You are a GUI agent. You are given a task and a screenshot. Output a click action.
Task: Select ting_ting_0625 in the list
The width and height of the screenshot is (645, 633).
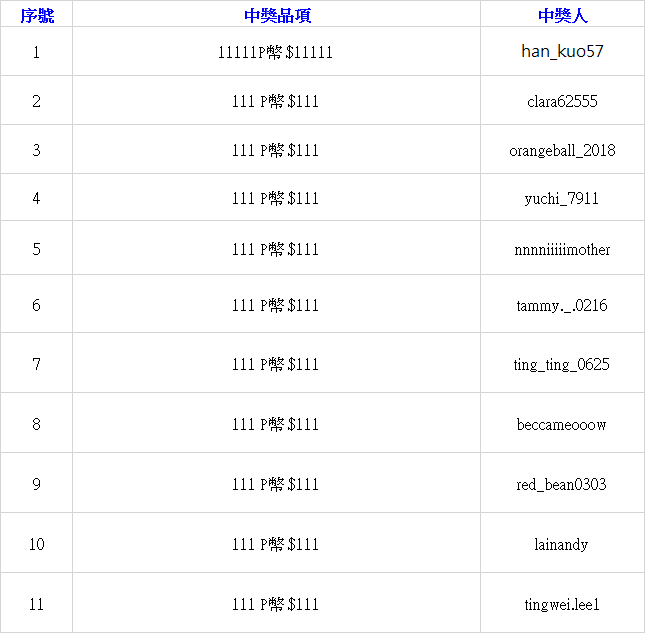(x=562, y=364)
